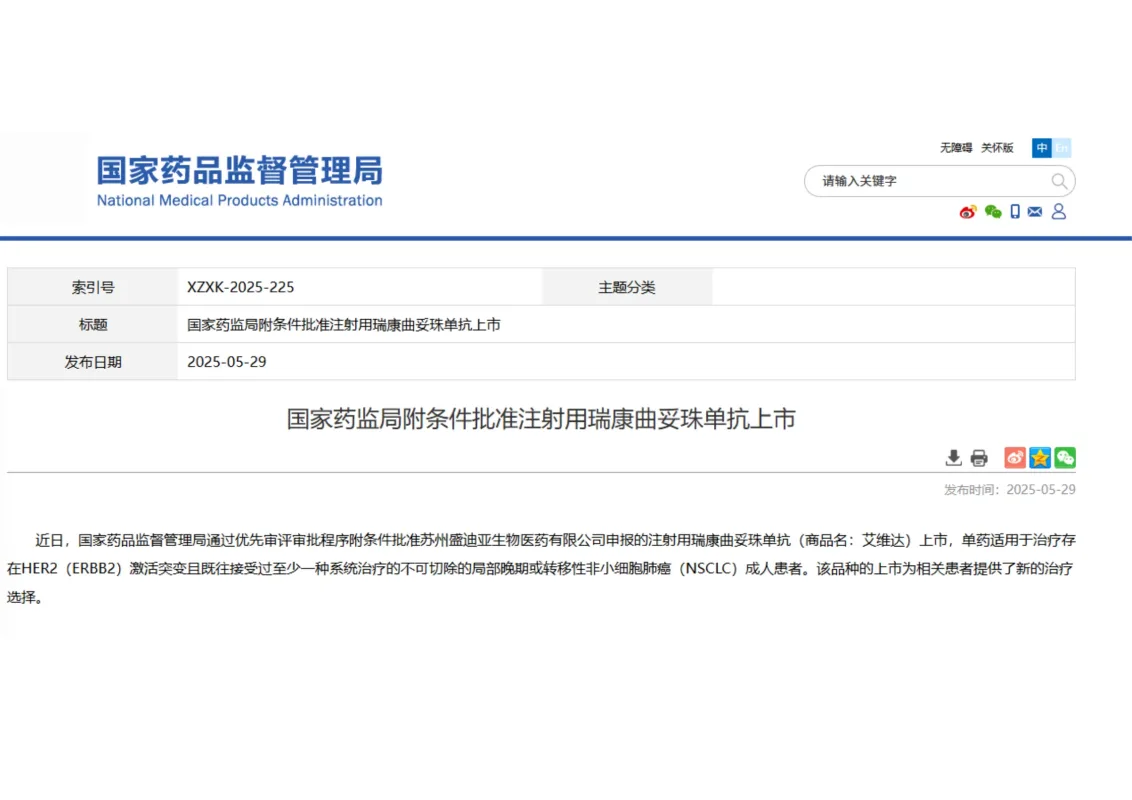Click the 国家药品监督管理局 logo

[239, 180]
